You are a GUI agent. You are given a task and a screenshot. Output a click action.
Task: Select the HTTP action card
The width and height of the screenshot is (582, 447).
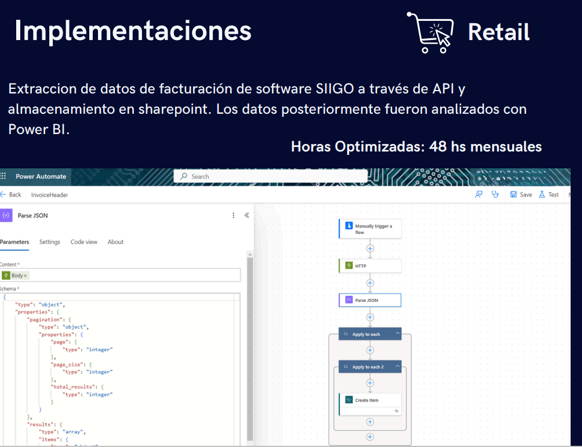(x=370, y=266)
